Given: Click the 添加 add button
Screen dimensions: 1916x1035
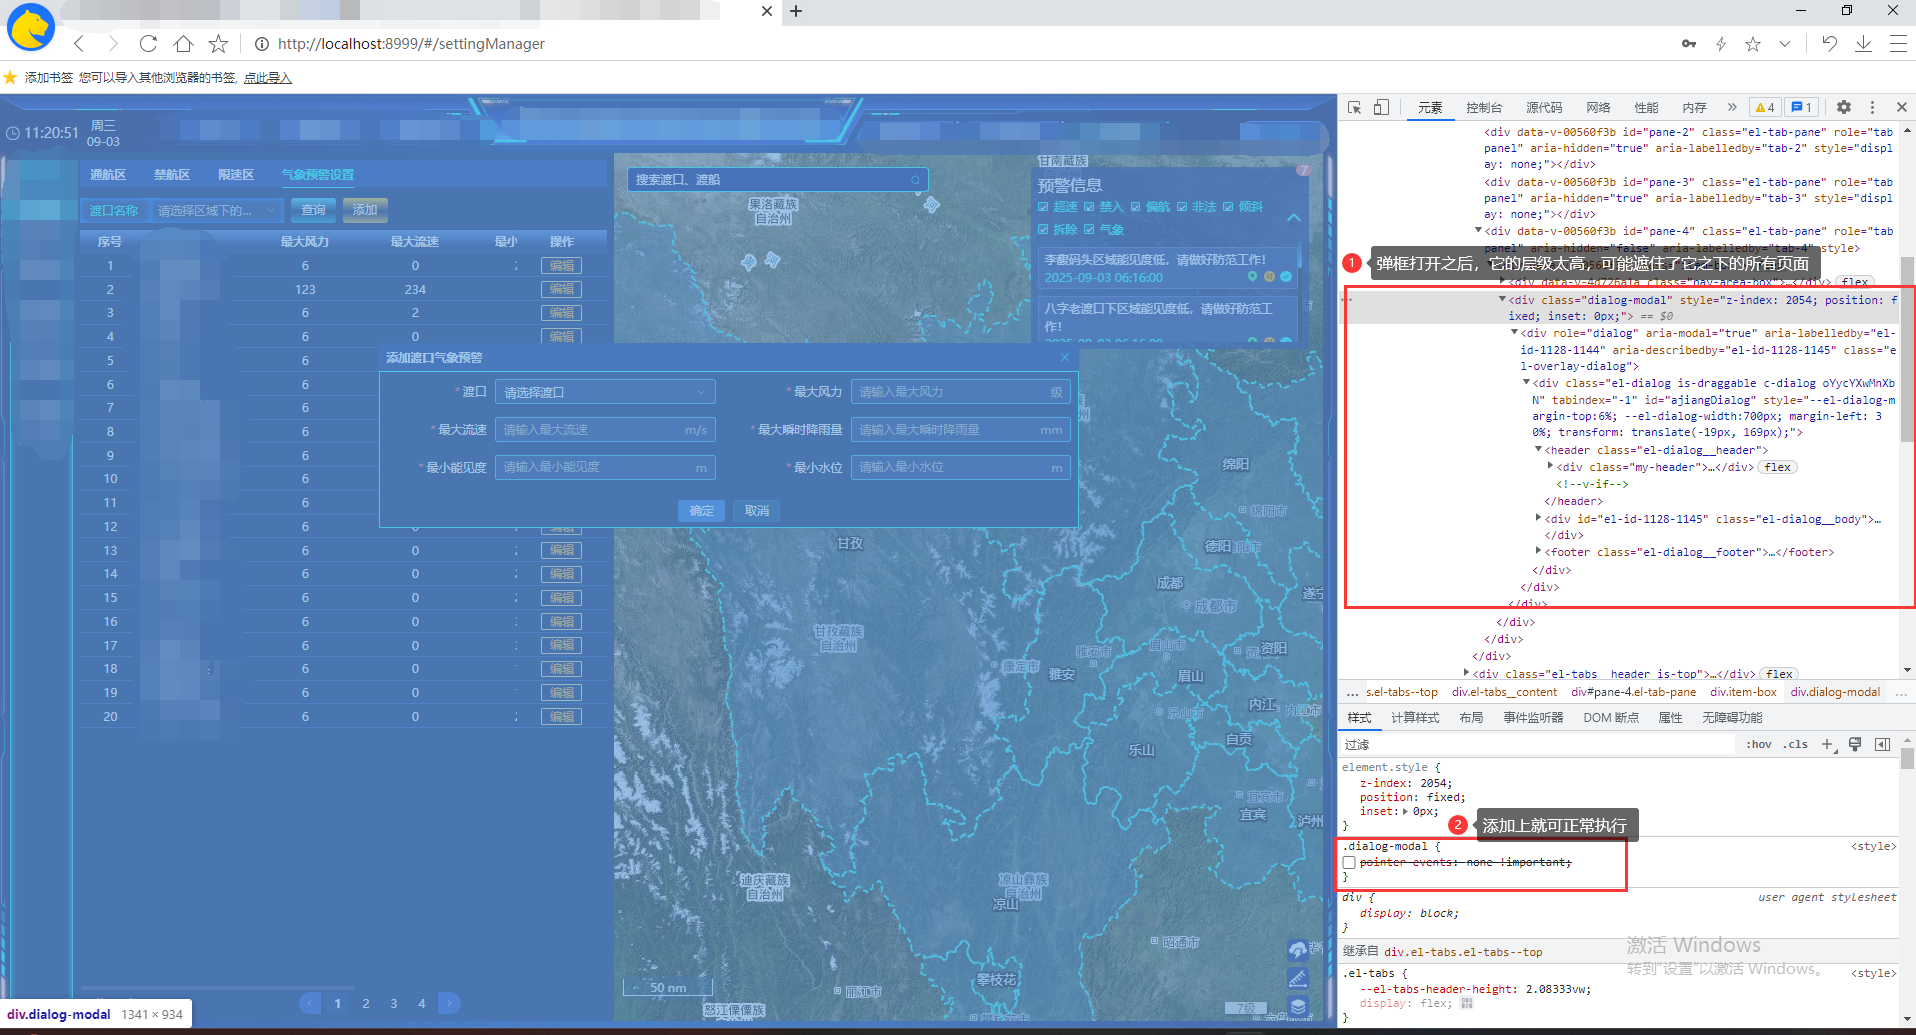Looking at the screenshot, I should coord(365,210).
